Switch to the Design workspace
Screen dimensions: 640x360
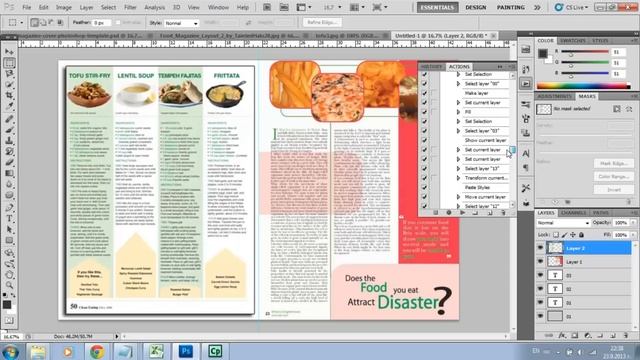(476, 7)
